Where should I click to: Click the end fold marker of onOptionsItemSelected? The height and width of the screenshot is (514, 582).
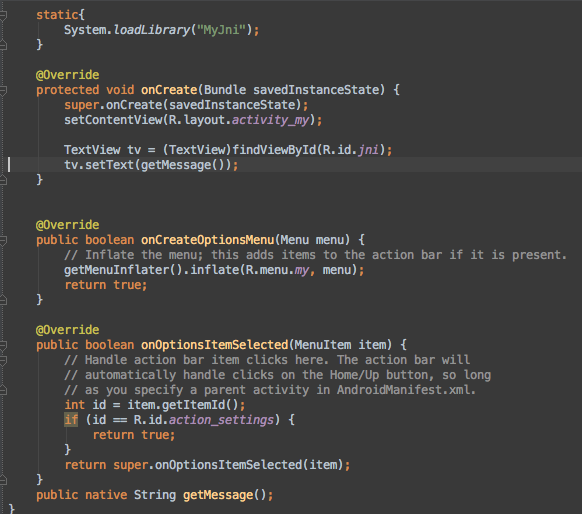[x=3, y=480]
